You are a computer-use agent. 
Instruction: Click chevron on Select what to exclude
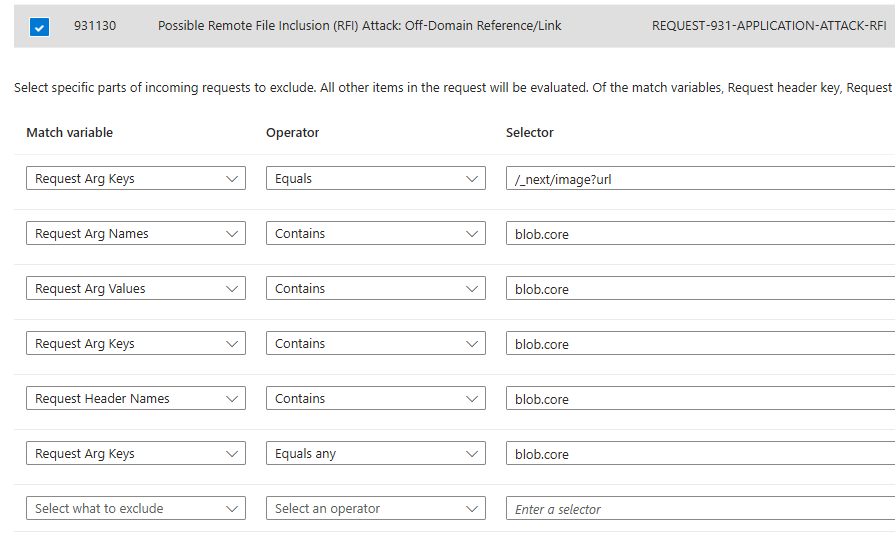(x=232, y=509)
